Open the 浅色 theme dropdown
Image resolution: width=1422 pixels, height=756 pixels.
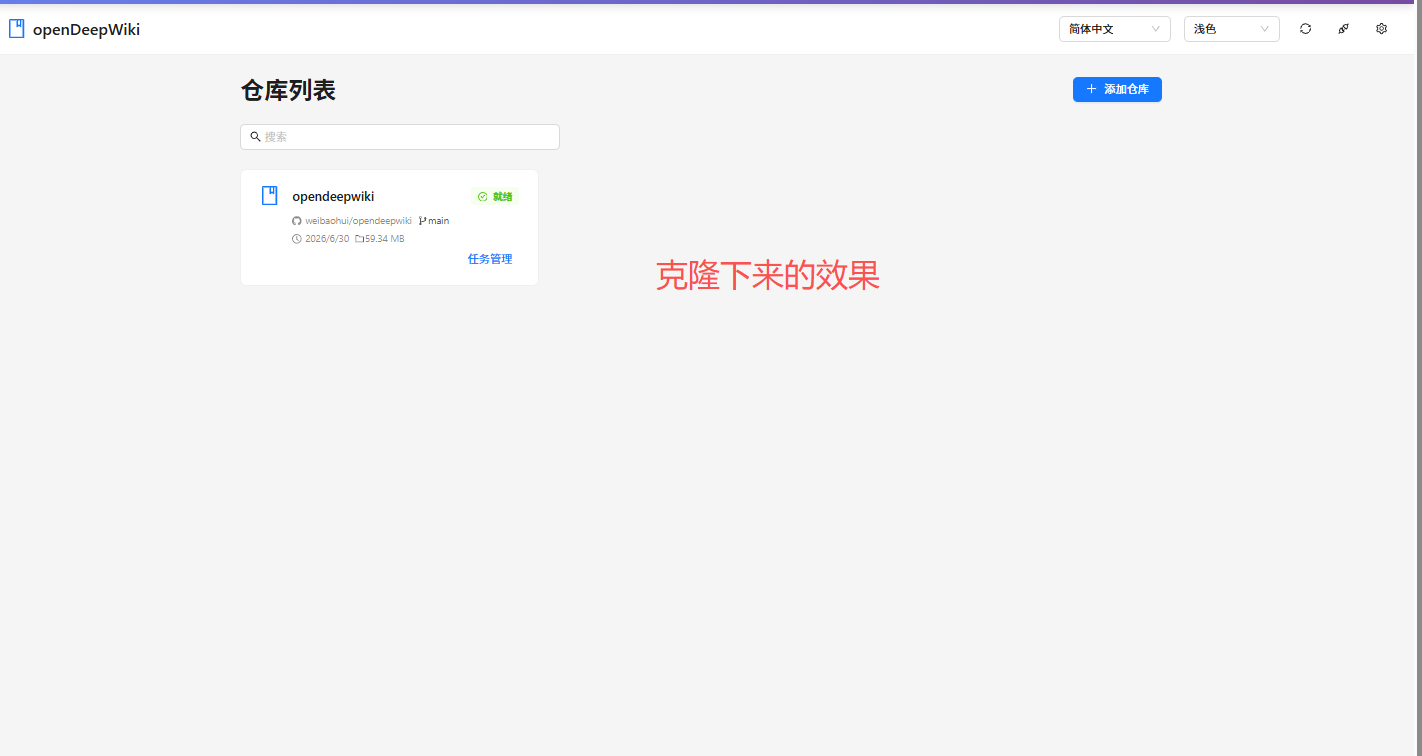click(x=1231, y=29)
